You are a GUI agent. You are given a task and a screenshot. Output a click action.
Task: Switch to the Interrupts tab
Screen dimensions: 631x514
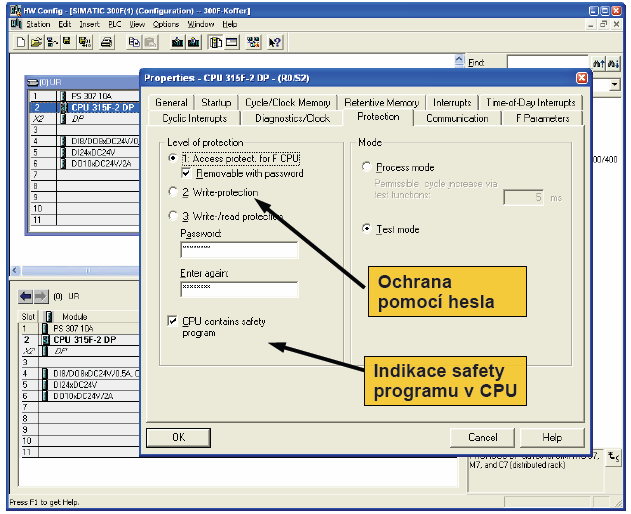pyautogui.click(x=452, y=103)
